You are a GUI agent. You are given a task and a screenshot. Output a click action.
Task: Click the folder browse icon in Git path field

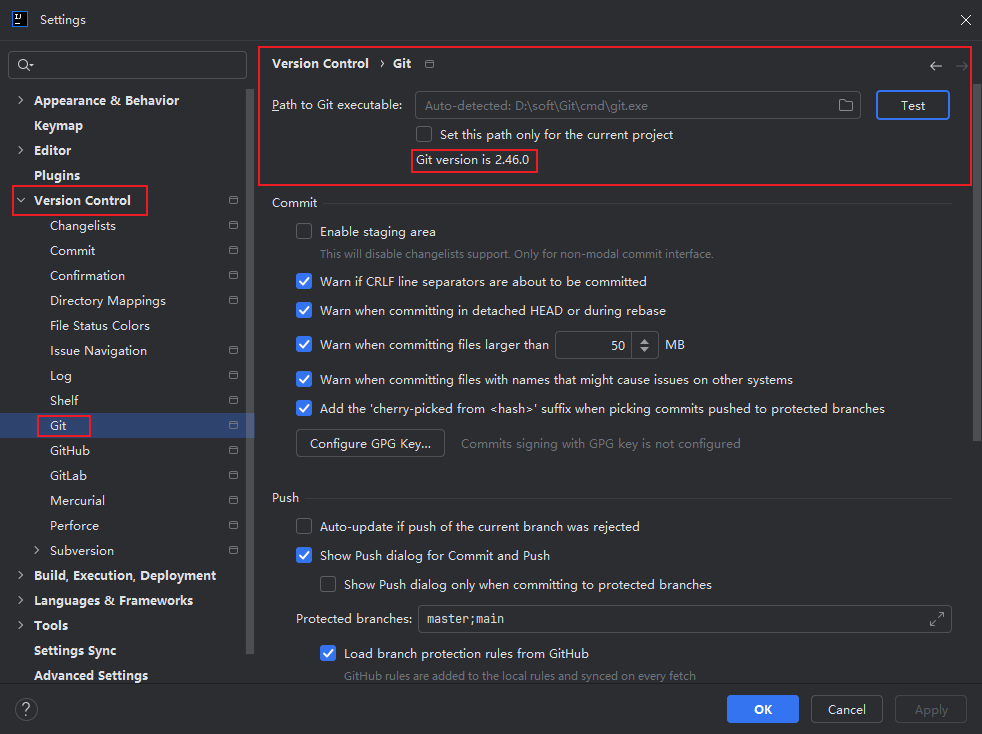(x=845, y=105)
